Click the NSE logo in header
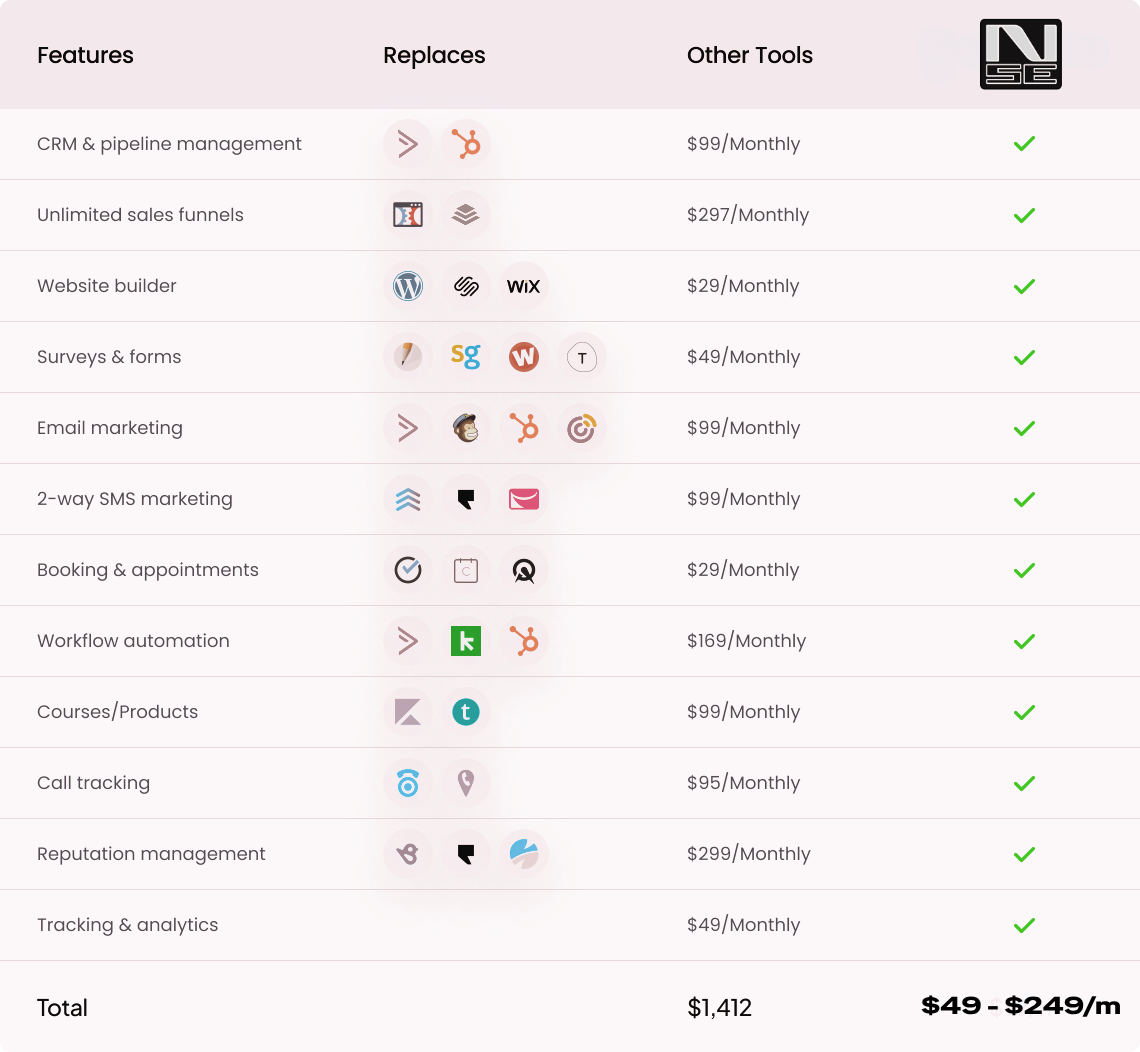1140x1052 pixels. pyautogui.click(x=1020, y=55)
